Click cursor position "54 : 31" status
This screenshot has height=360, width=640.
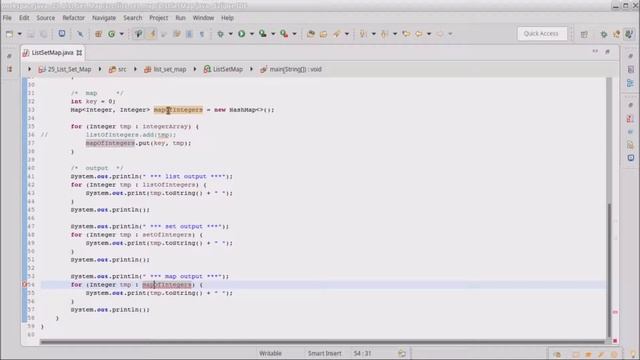[x=362, y=353]
